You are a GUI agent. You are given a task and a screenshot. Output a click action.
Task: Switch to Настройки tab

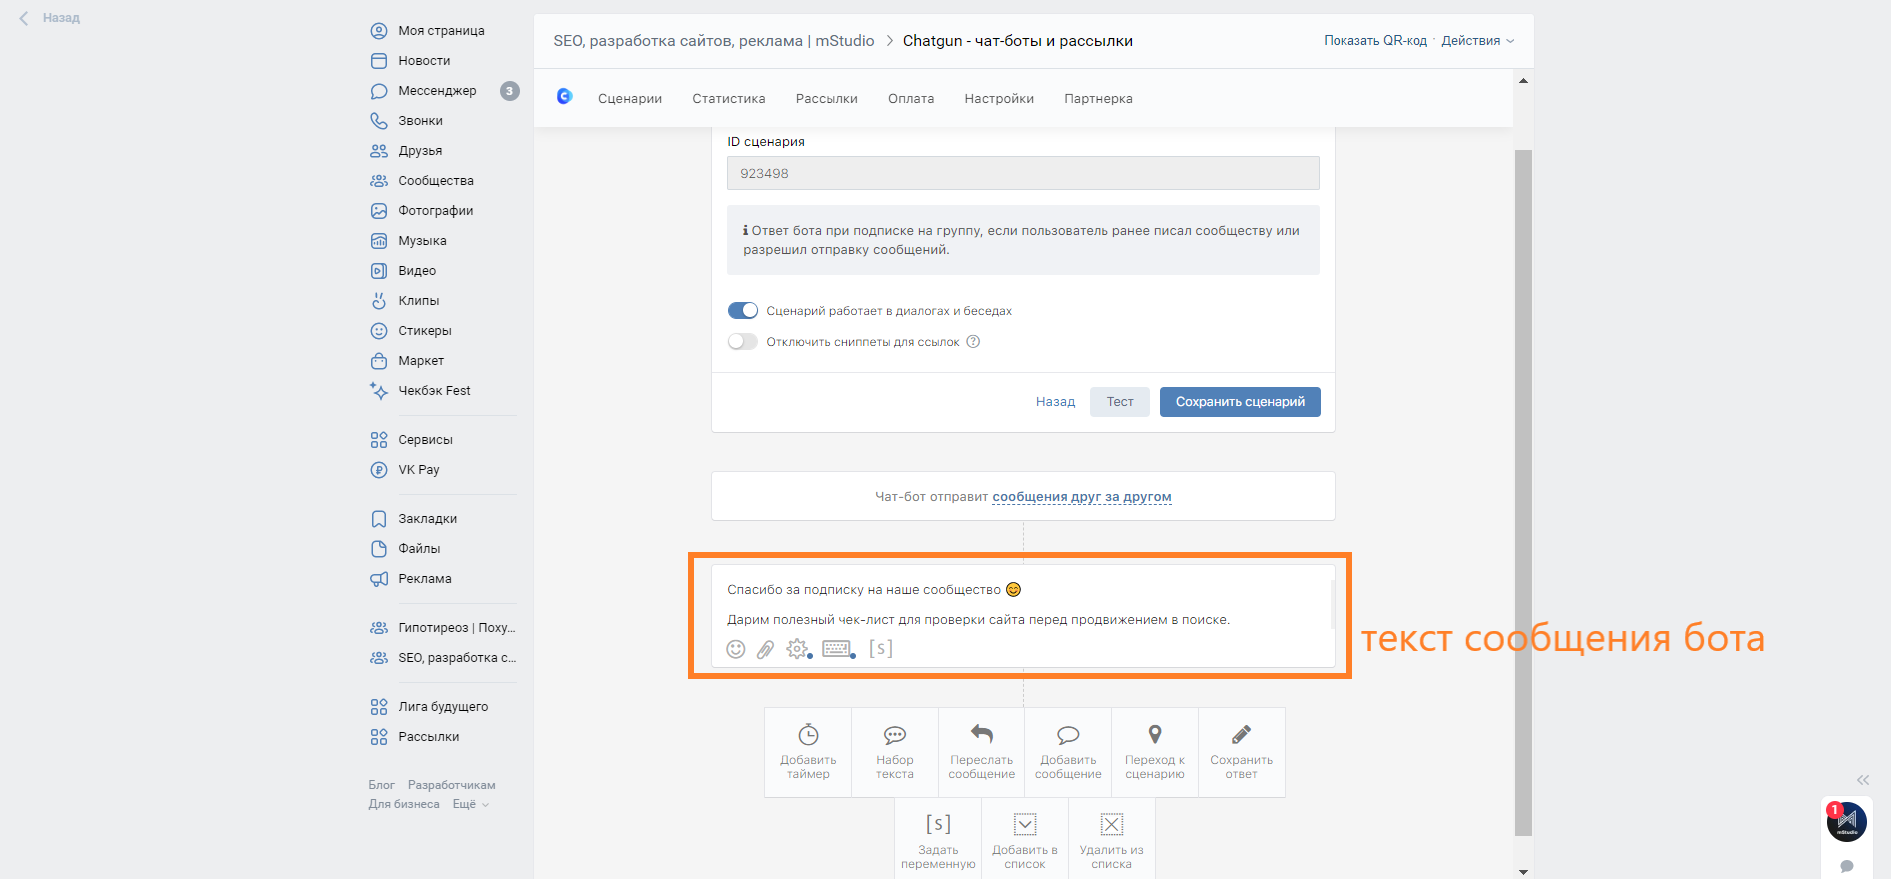pyautogui.click(x=999, y=99)
